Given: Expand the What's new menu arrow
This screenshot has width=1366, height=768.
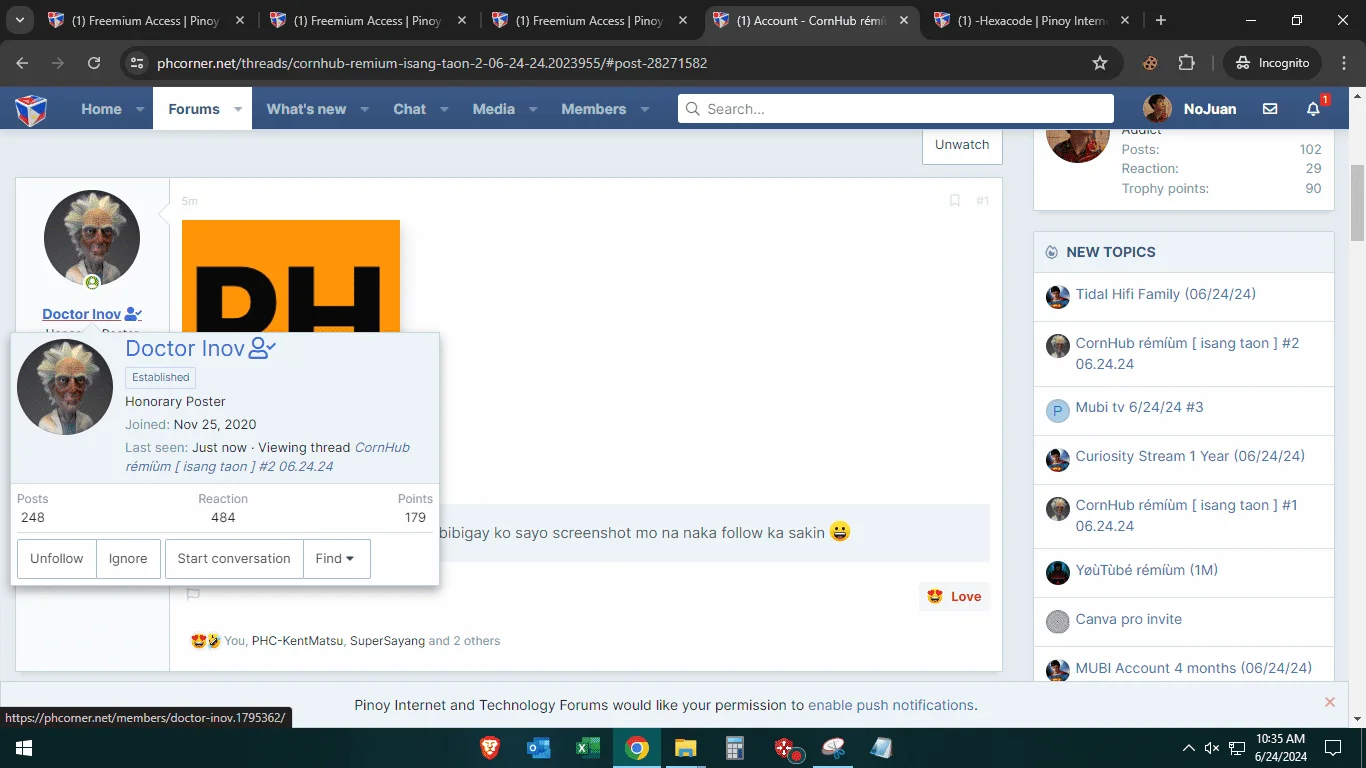Looking at the screenshot, I should (365, 109).
